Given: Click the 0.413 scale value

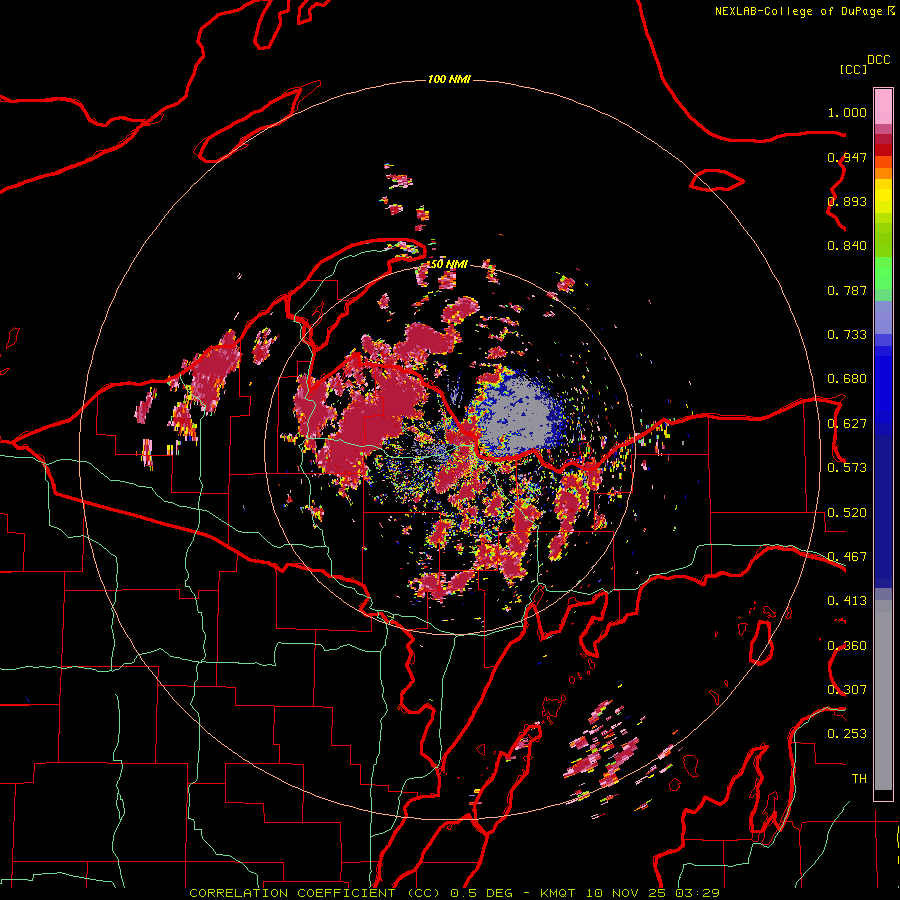Looking at the screenshot, I should pos(847,601).
